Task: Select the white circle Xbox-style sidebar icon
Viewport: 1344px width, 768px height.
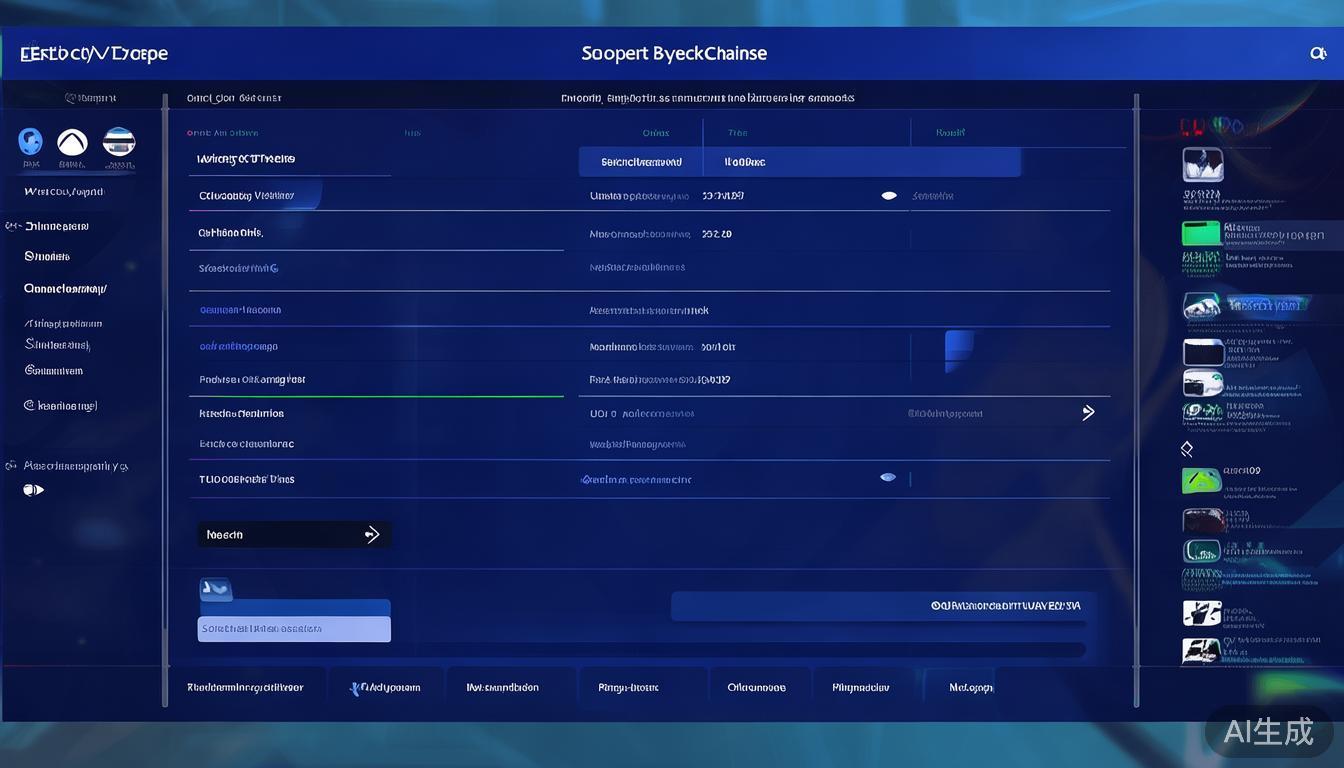Action: tap(72, 142)
